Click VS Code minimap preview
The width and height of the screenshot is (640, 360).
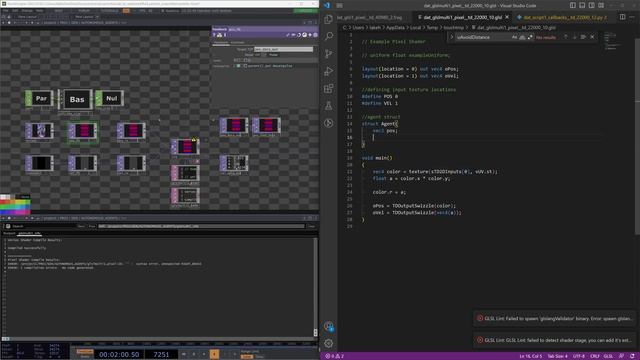coord(611,42)
